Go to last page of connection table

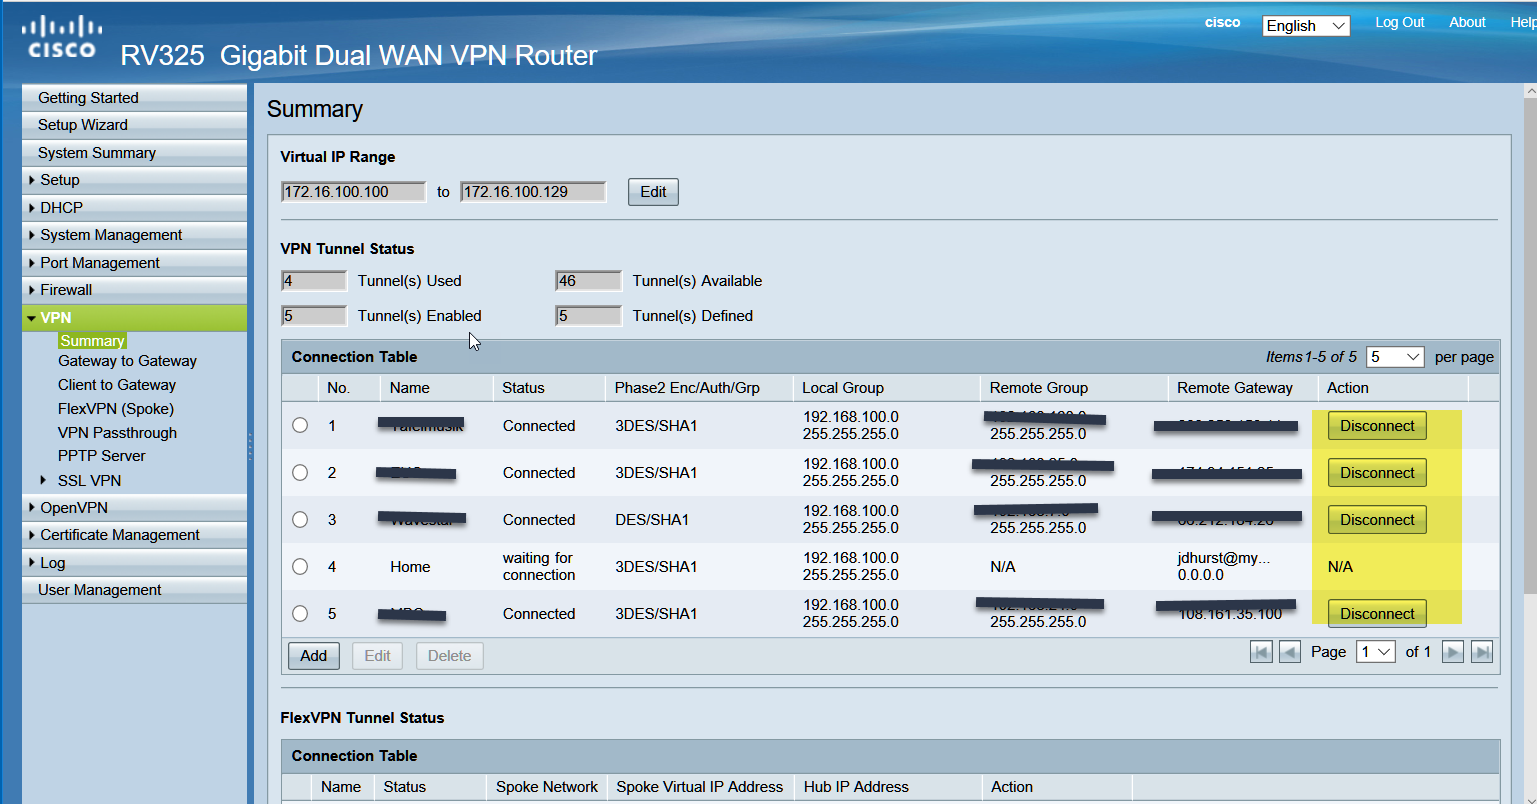(1482, 652)
